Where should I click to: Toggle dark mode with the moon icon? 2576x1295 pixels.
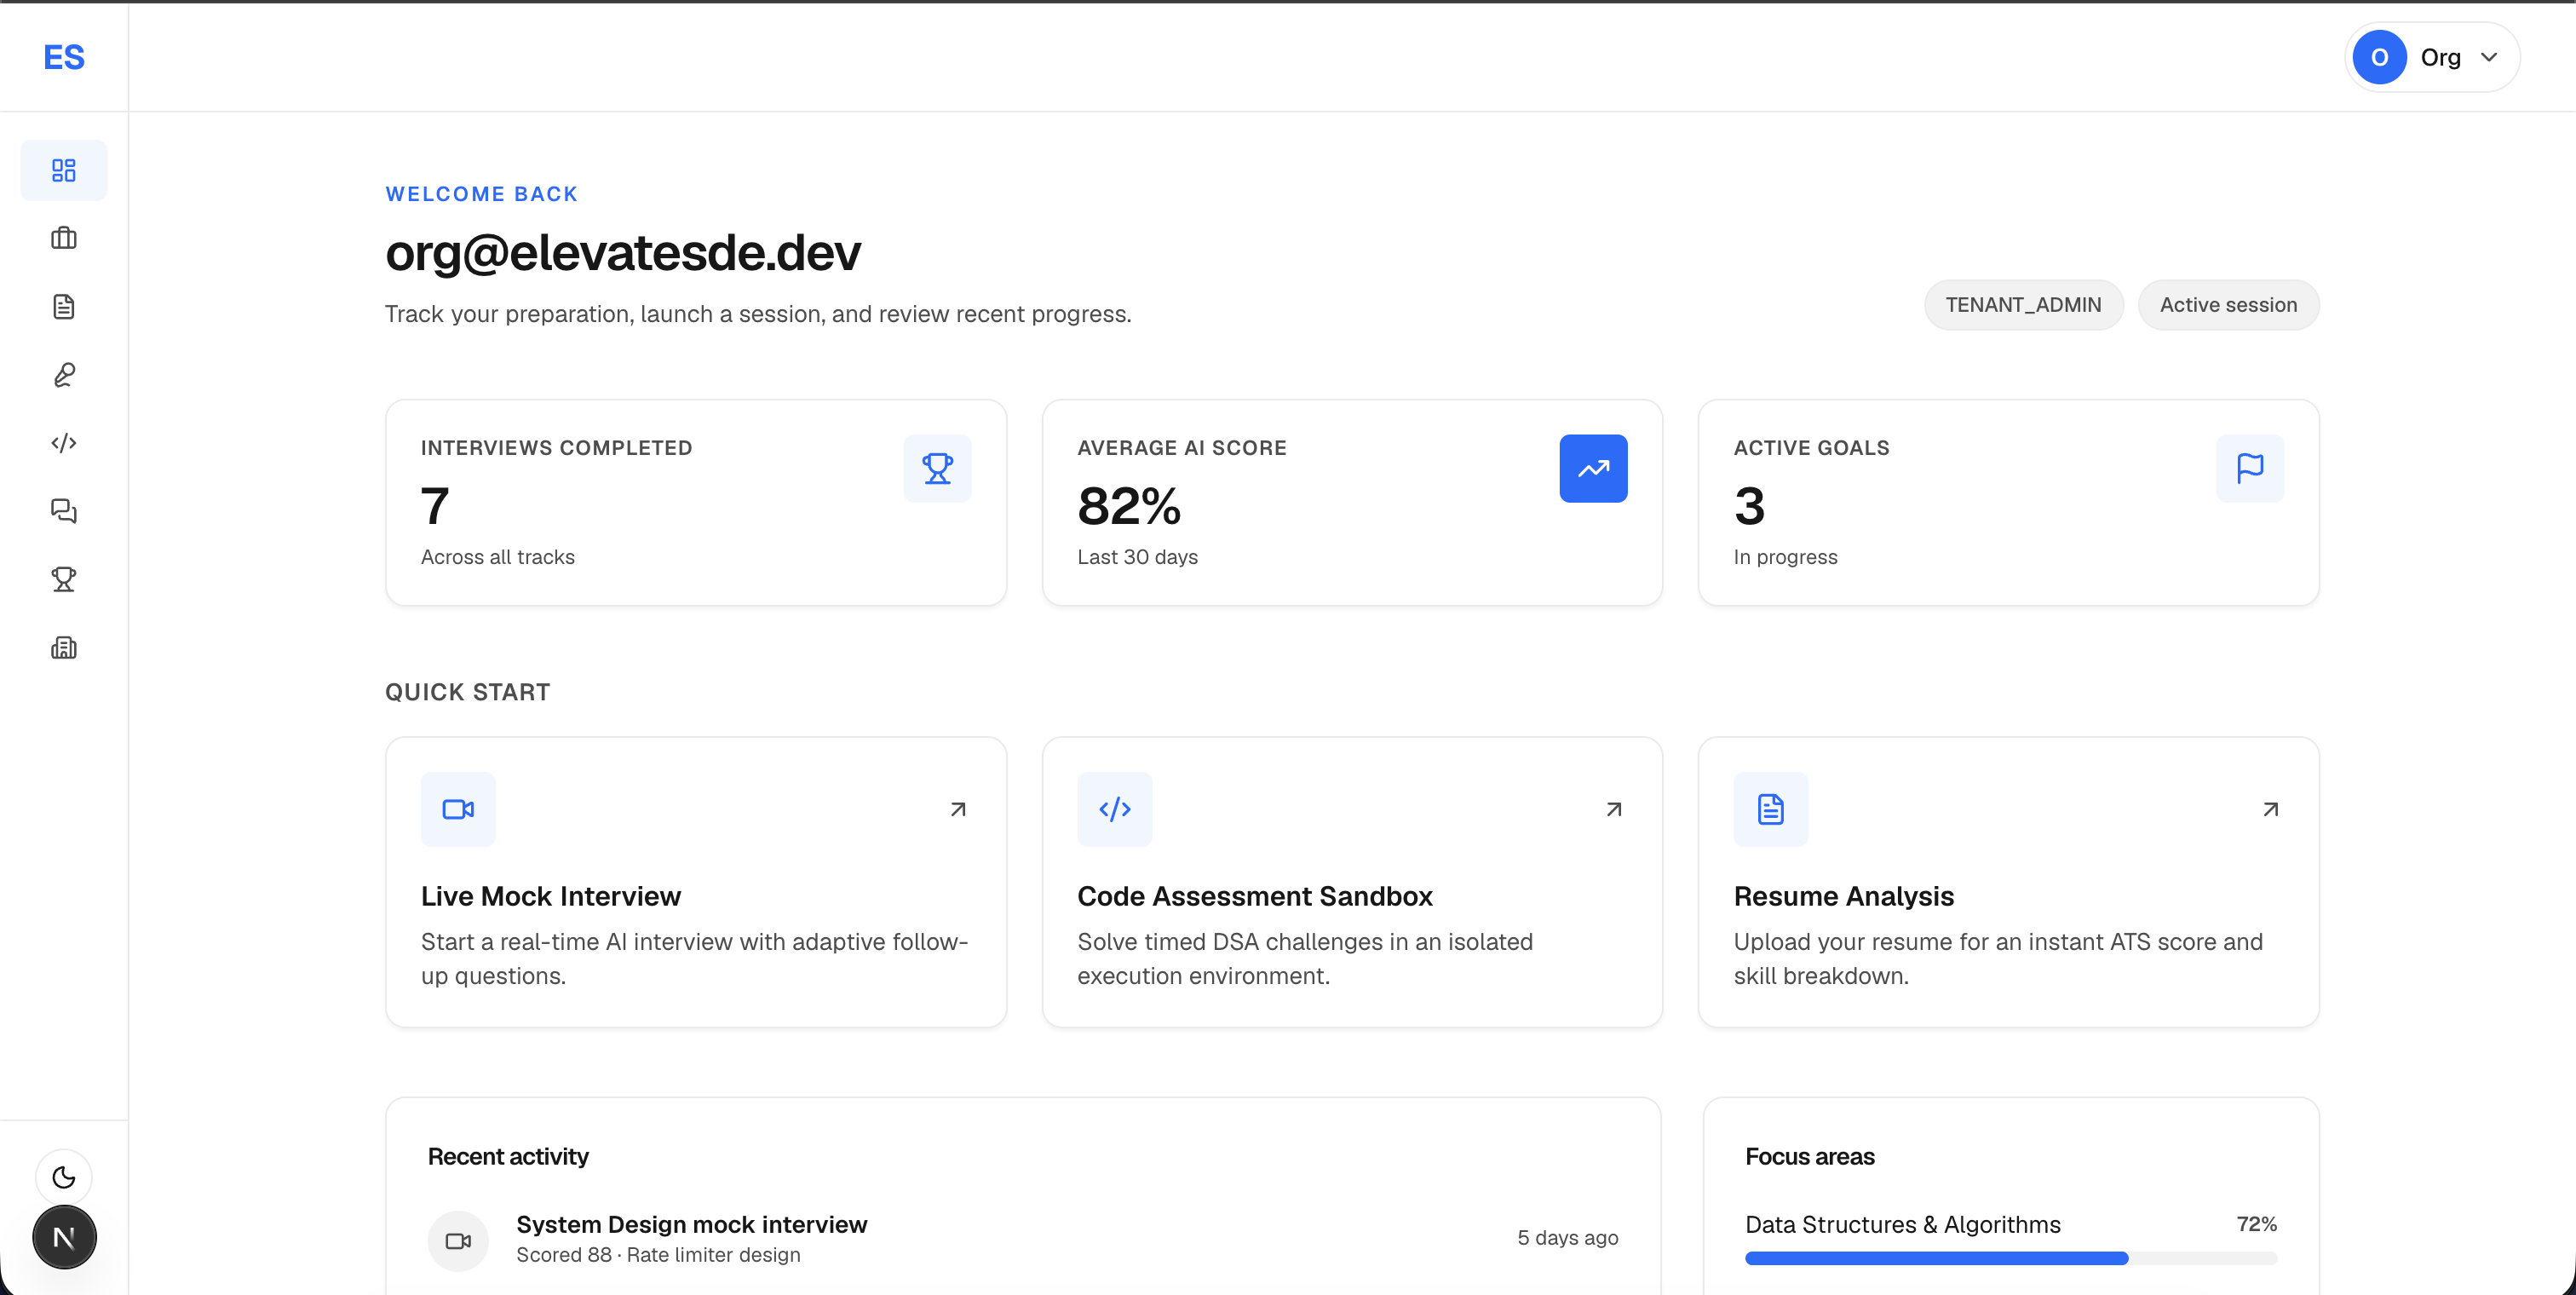[64, 1177]
